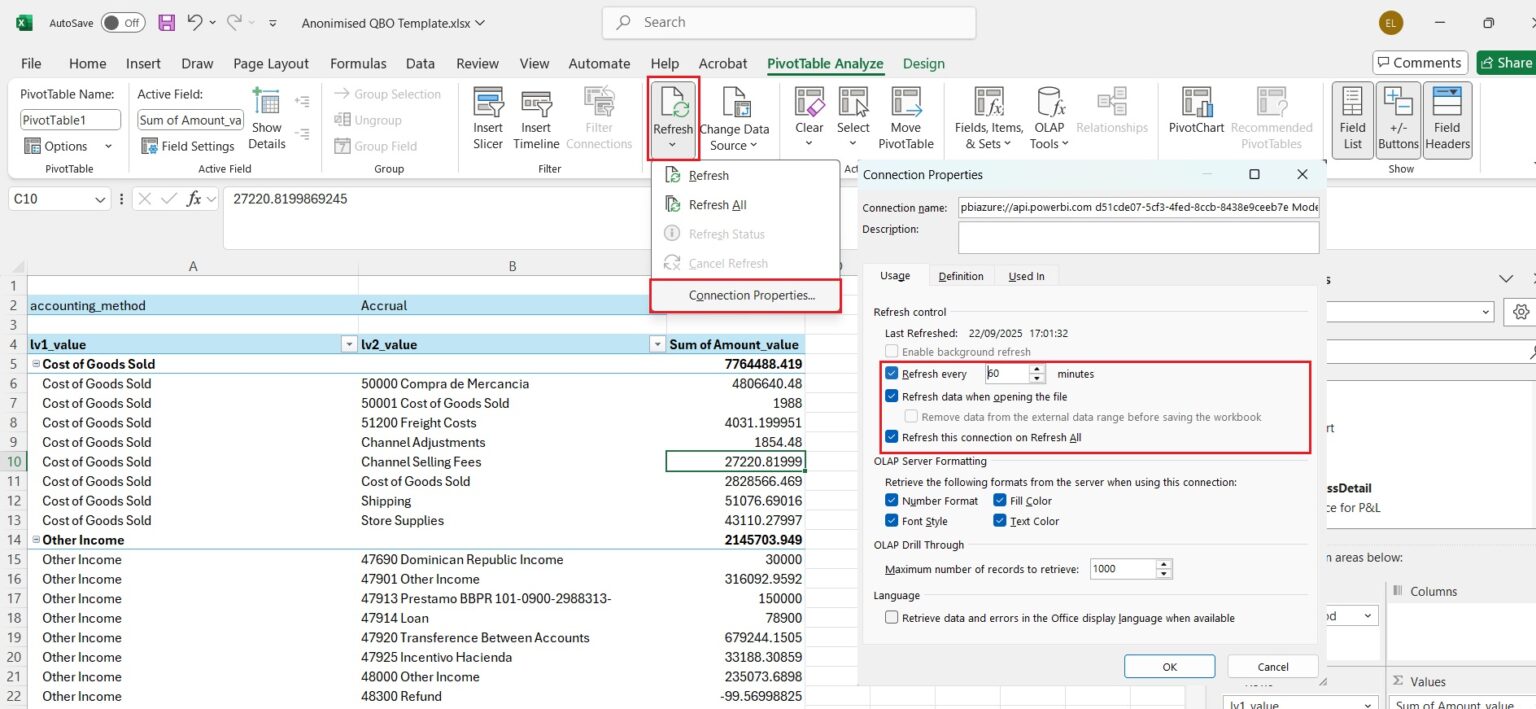Click user account avatar EL
The width and height of the screenshot is (1536, 709).
(1390, 22)
